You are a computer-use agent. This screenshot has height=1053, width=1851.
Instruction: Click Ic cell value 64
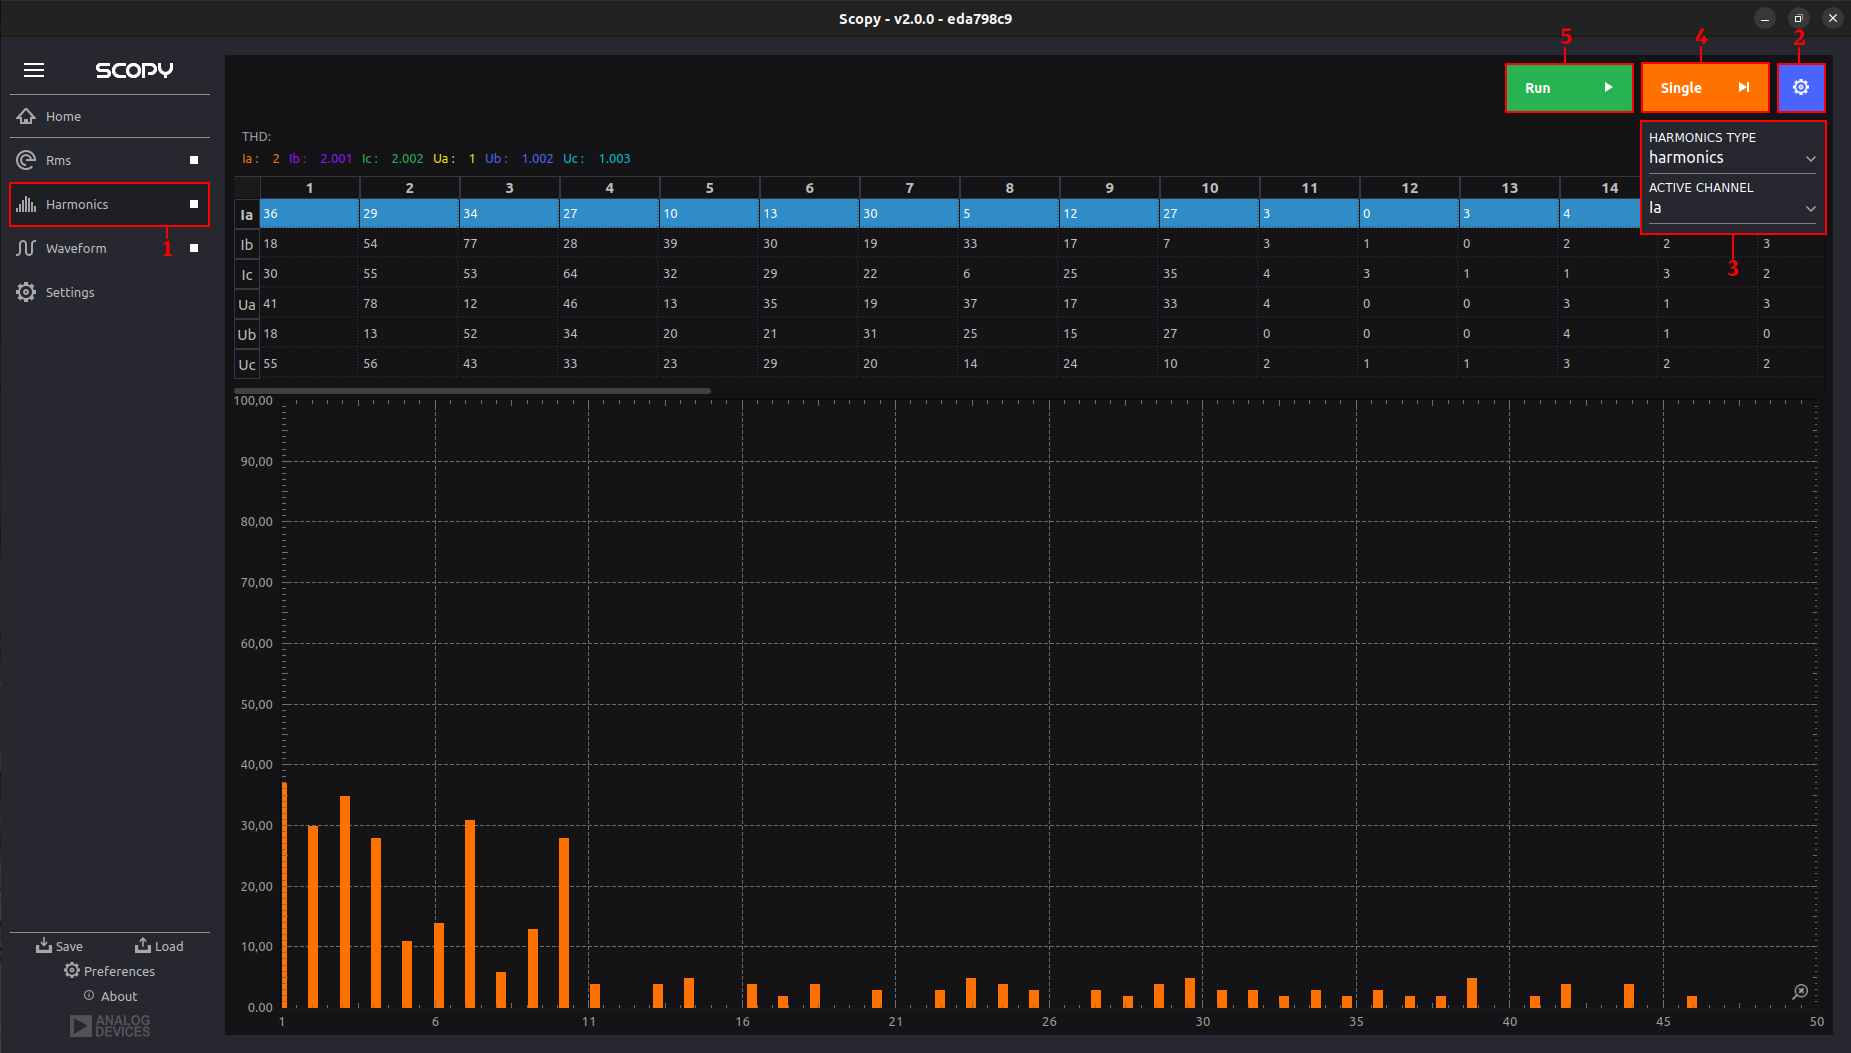609,274
